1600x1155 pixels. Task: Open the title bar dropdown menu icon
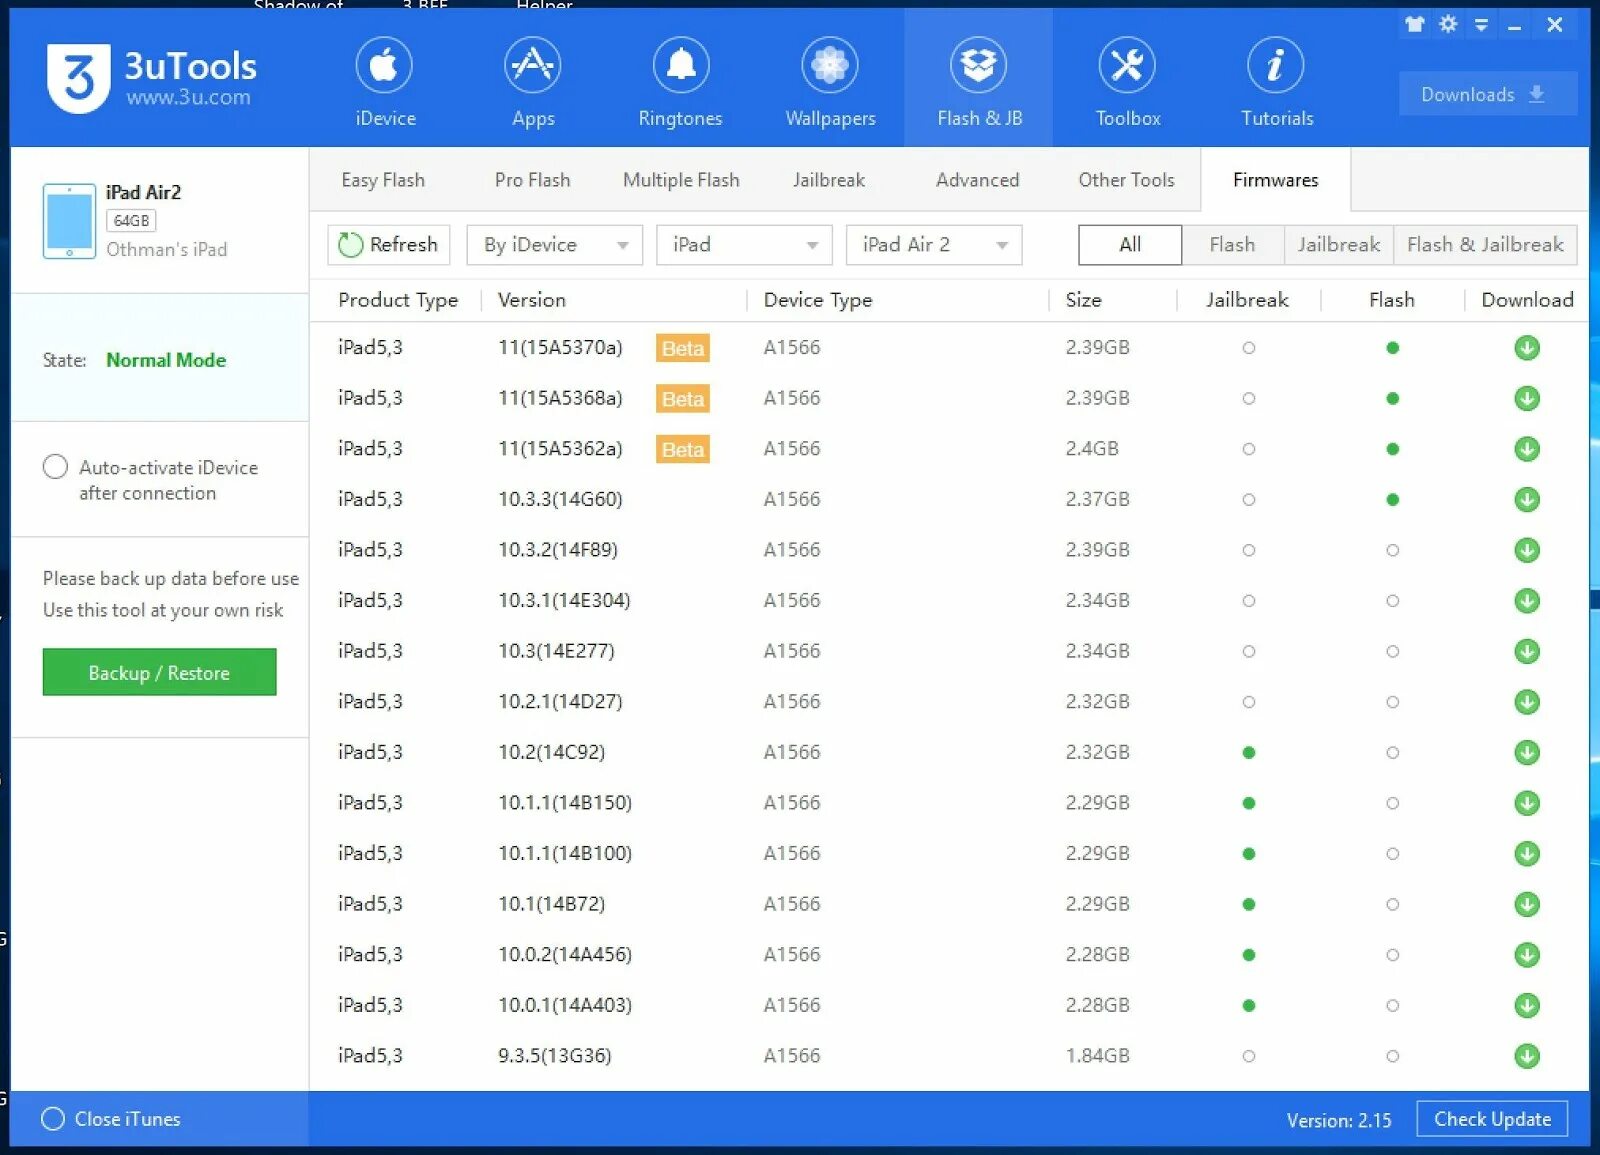tap(1481, 25)
